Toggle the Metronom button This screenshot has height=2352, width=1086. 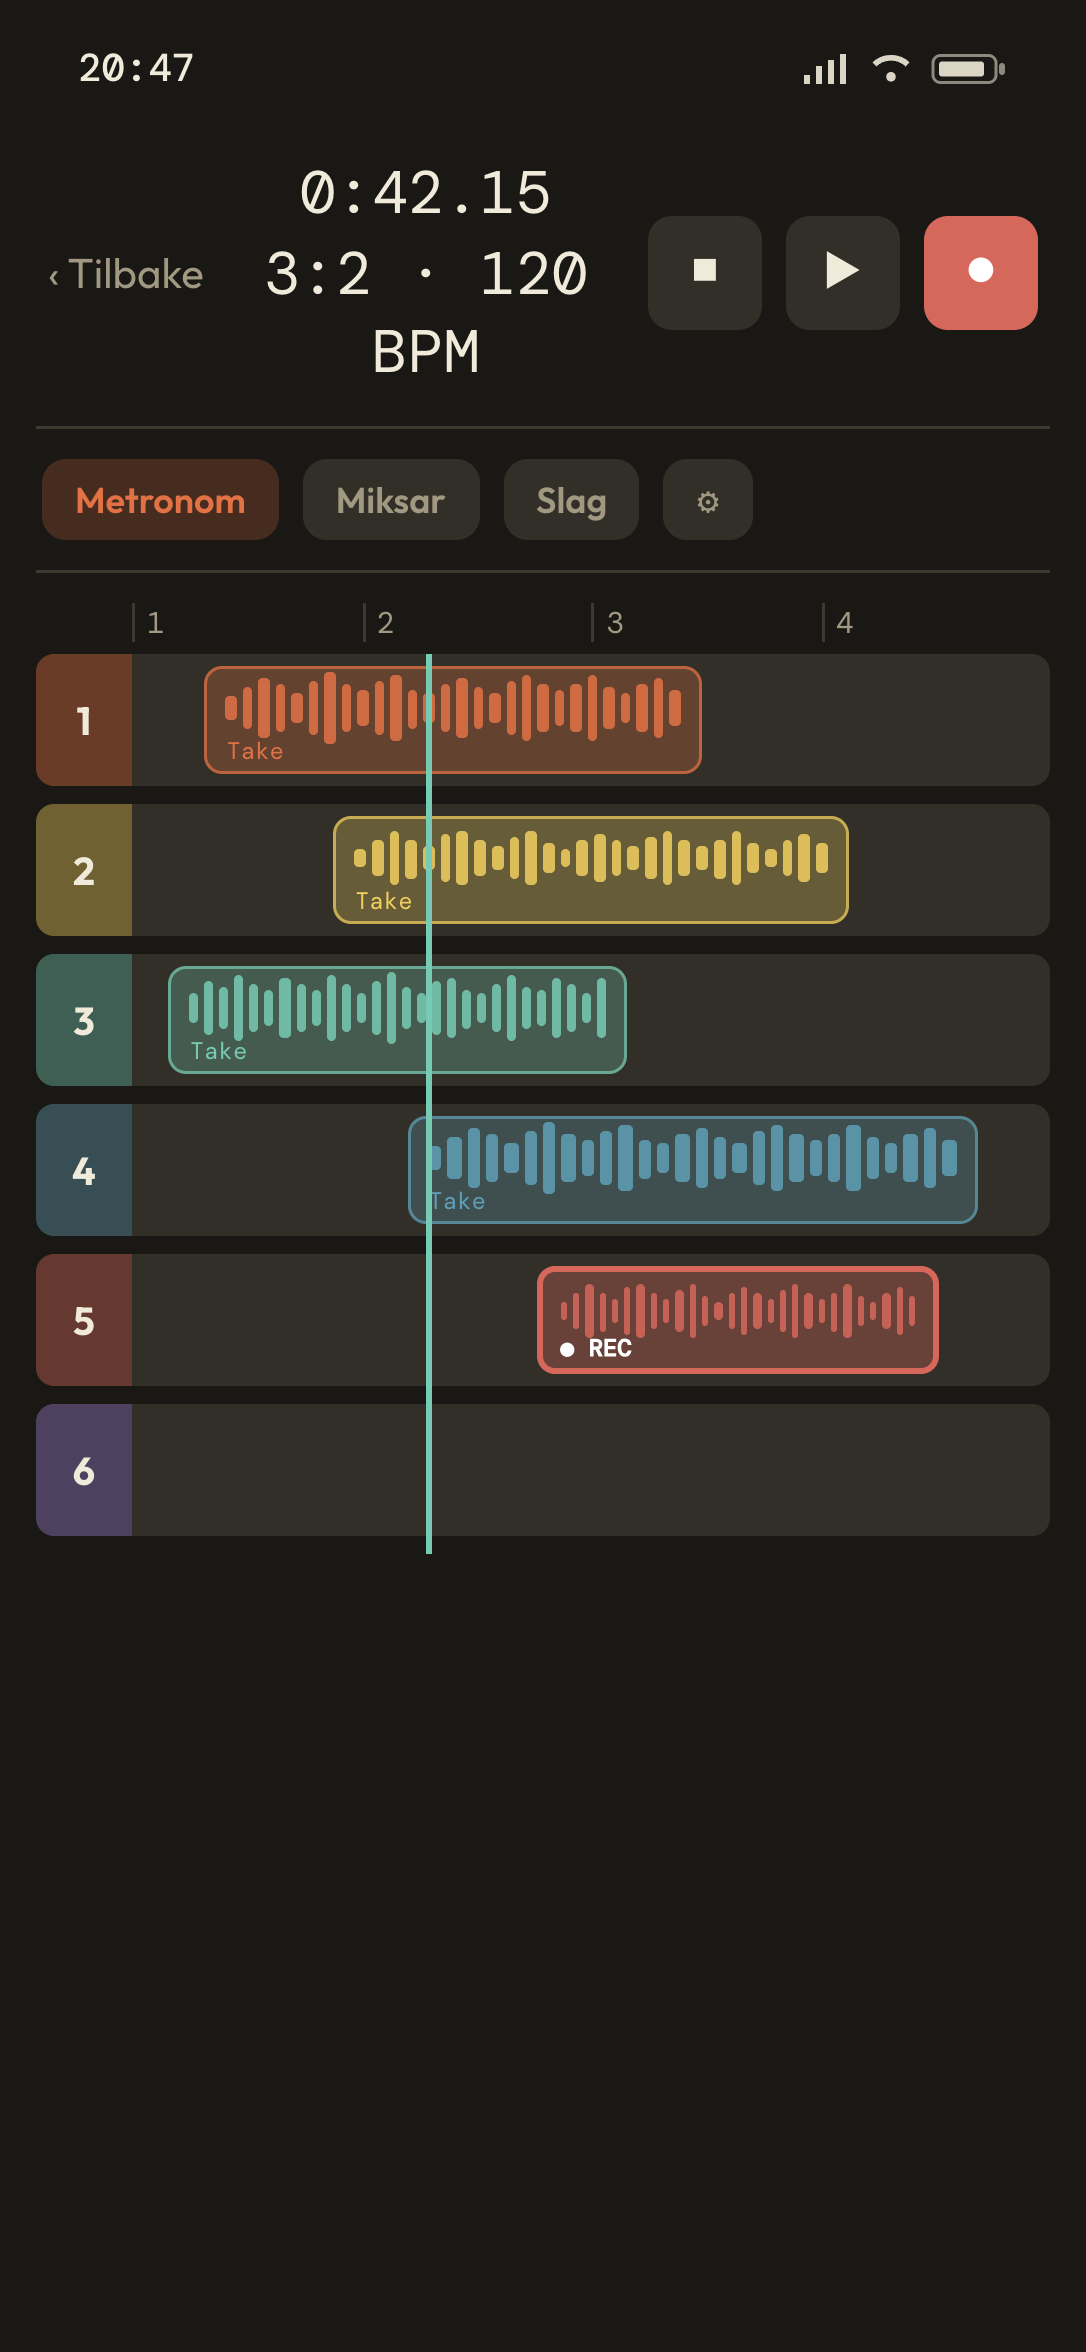pyautogui.click(x=160, y=500)
